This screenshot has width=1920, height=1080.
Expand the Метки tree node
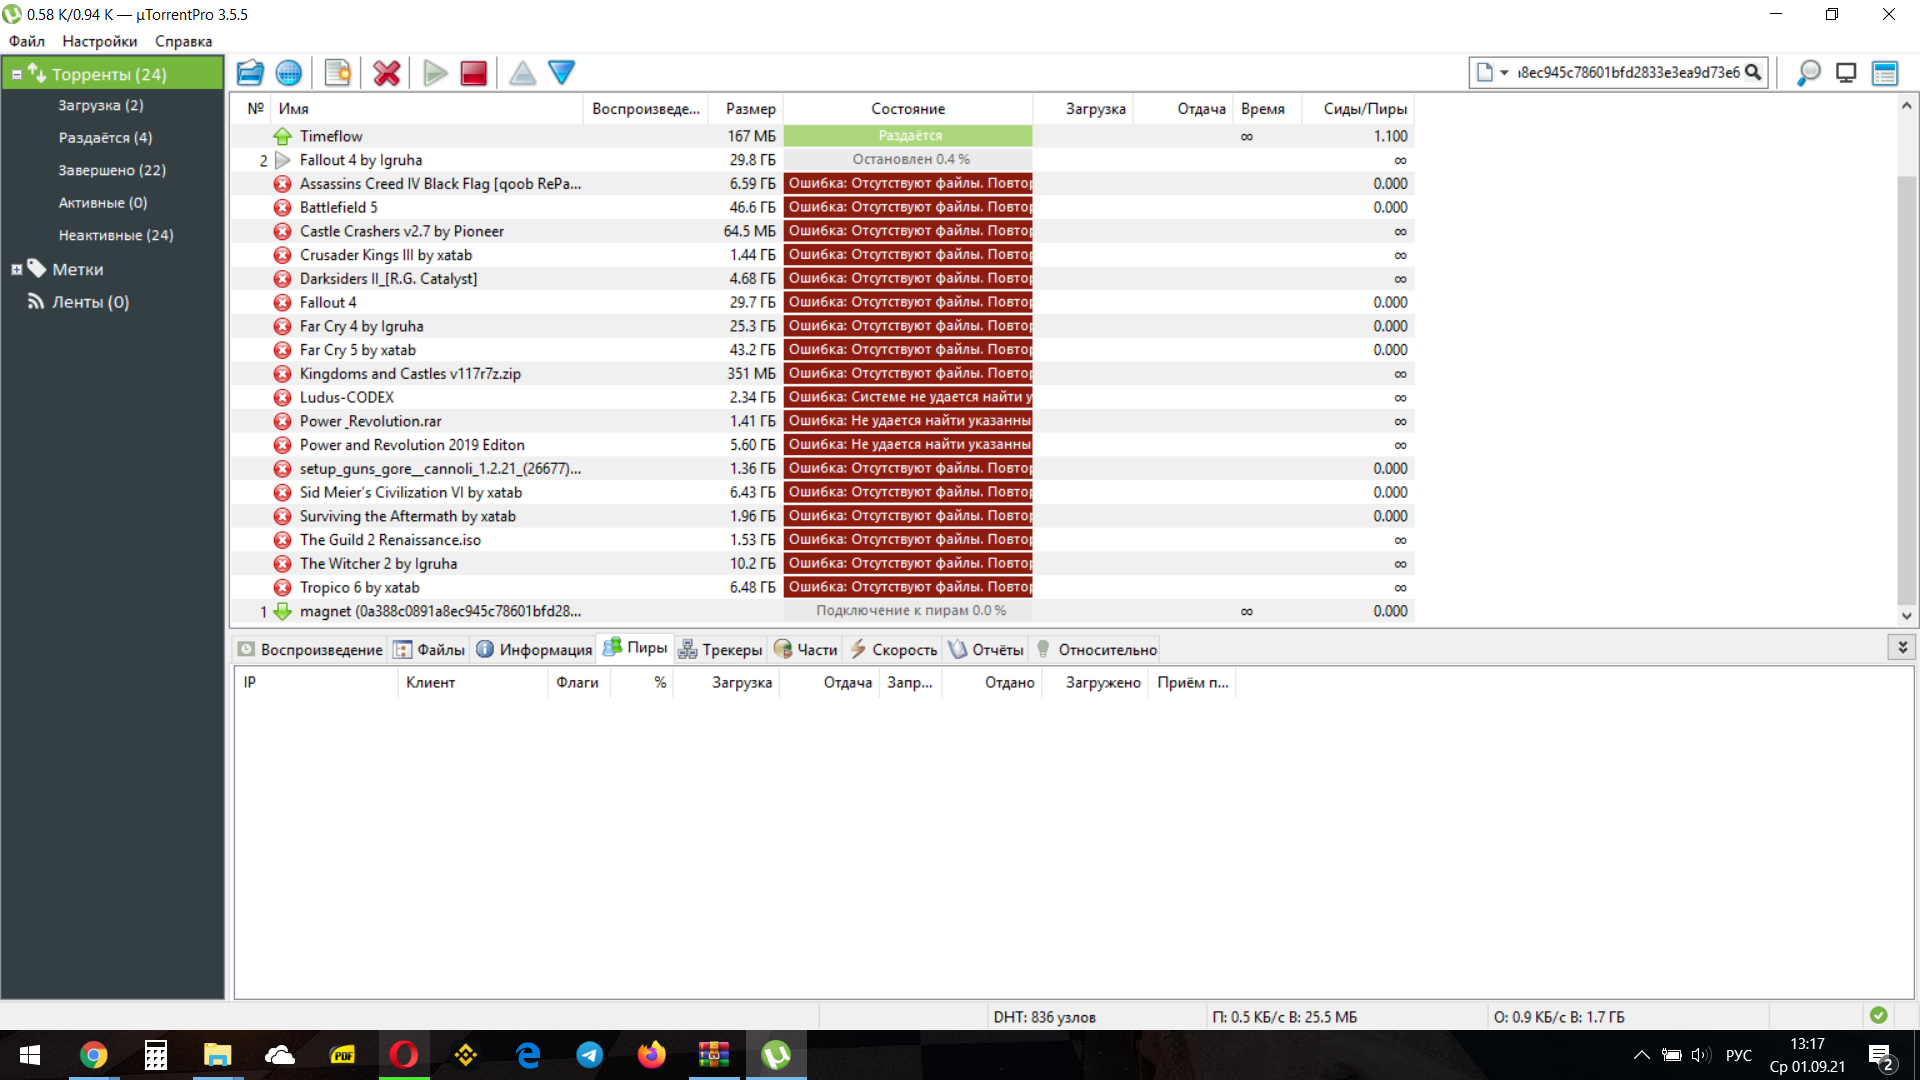(17, 270)
